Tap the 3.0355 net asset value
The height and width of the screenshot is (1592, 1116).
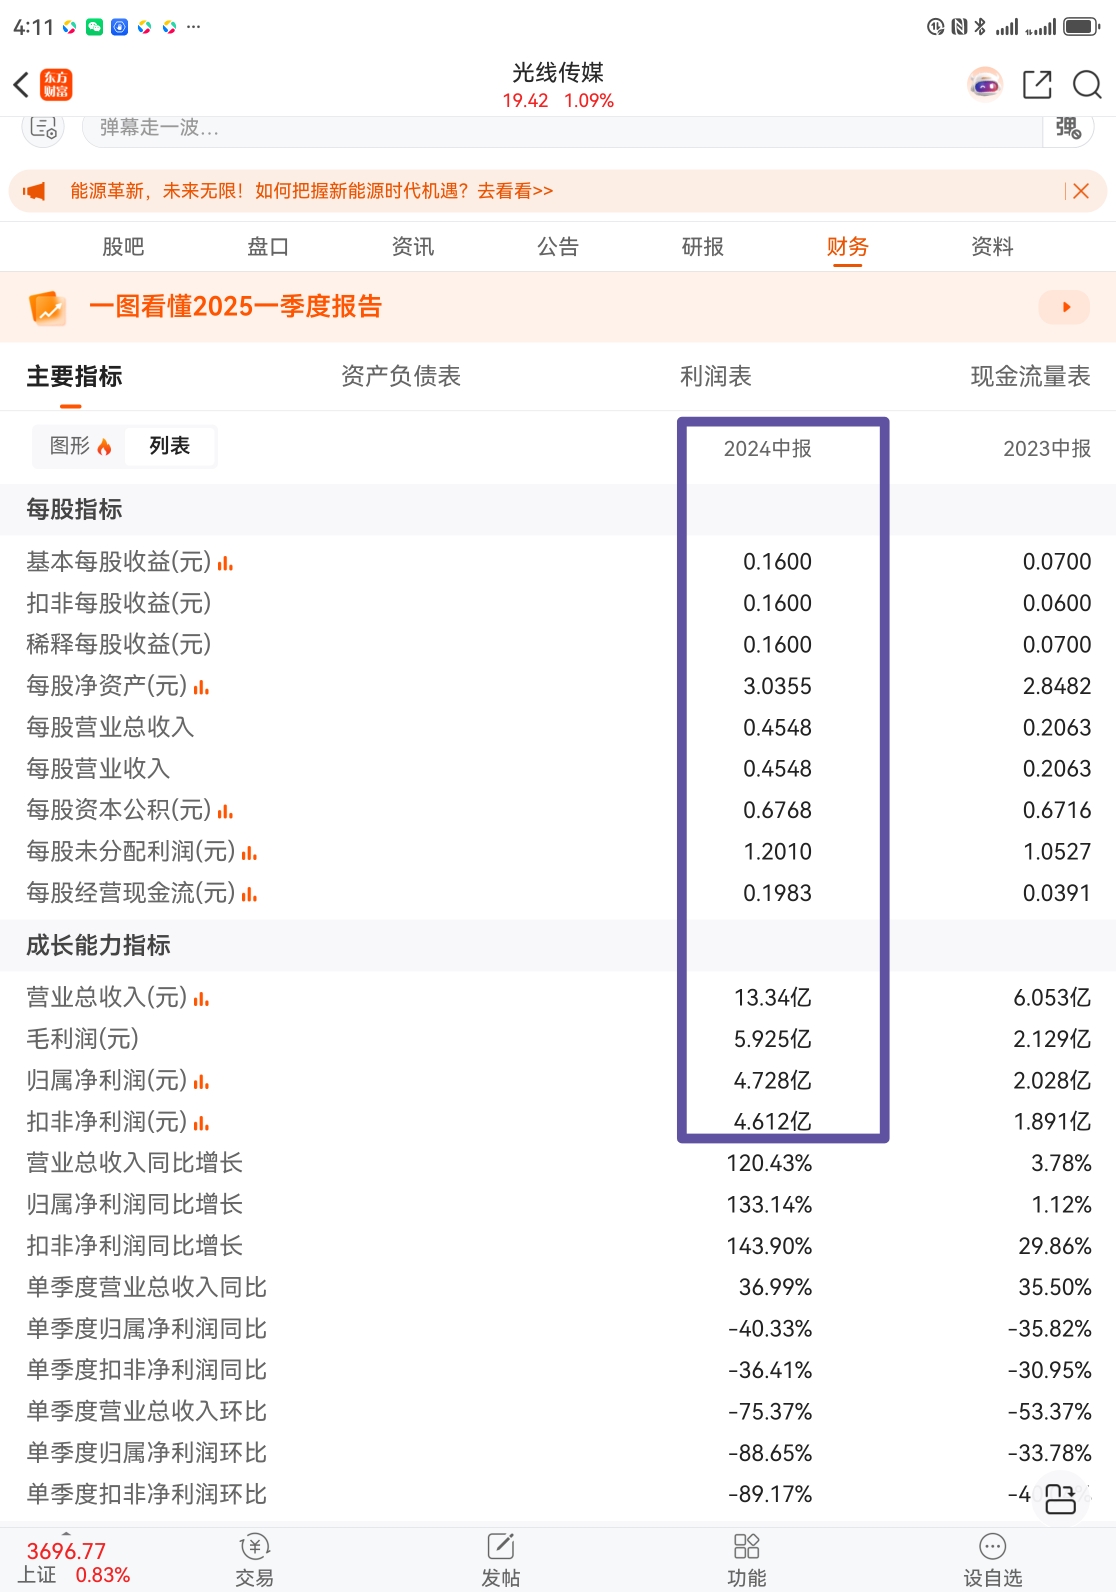(777, 687)
